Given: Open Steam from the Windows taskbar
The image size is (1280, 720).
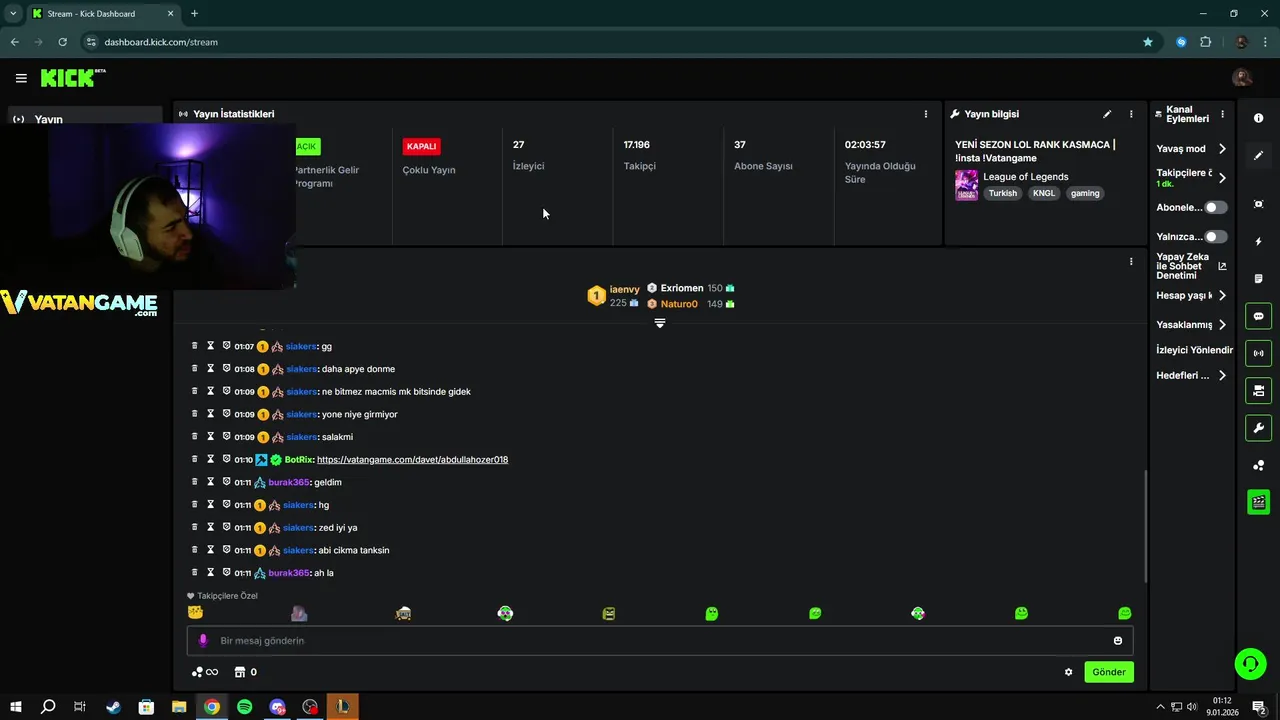Looking at the screenshot, I should 113,707.
